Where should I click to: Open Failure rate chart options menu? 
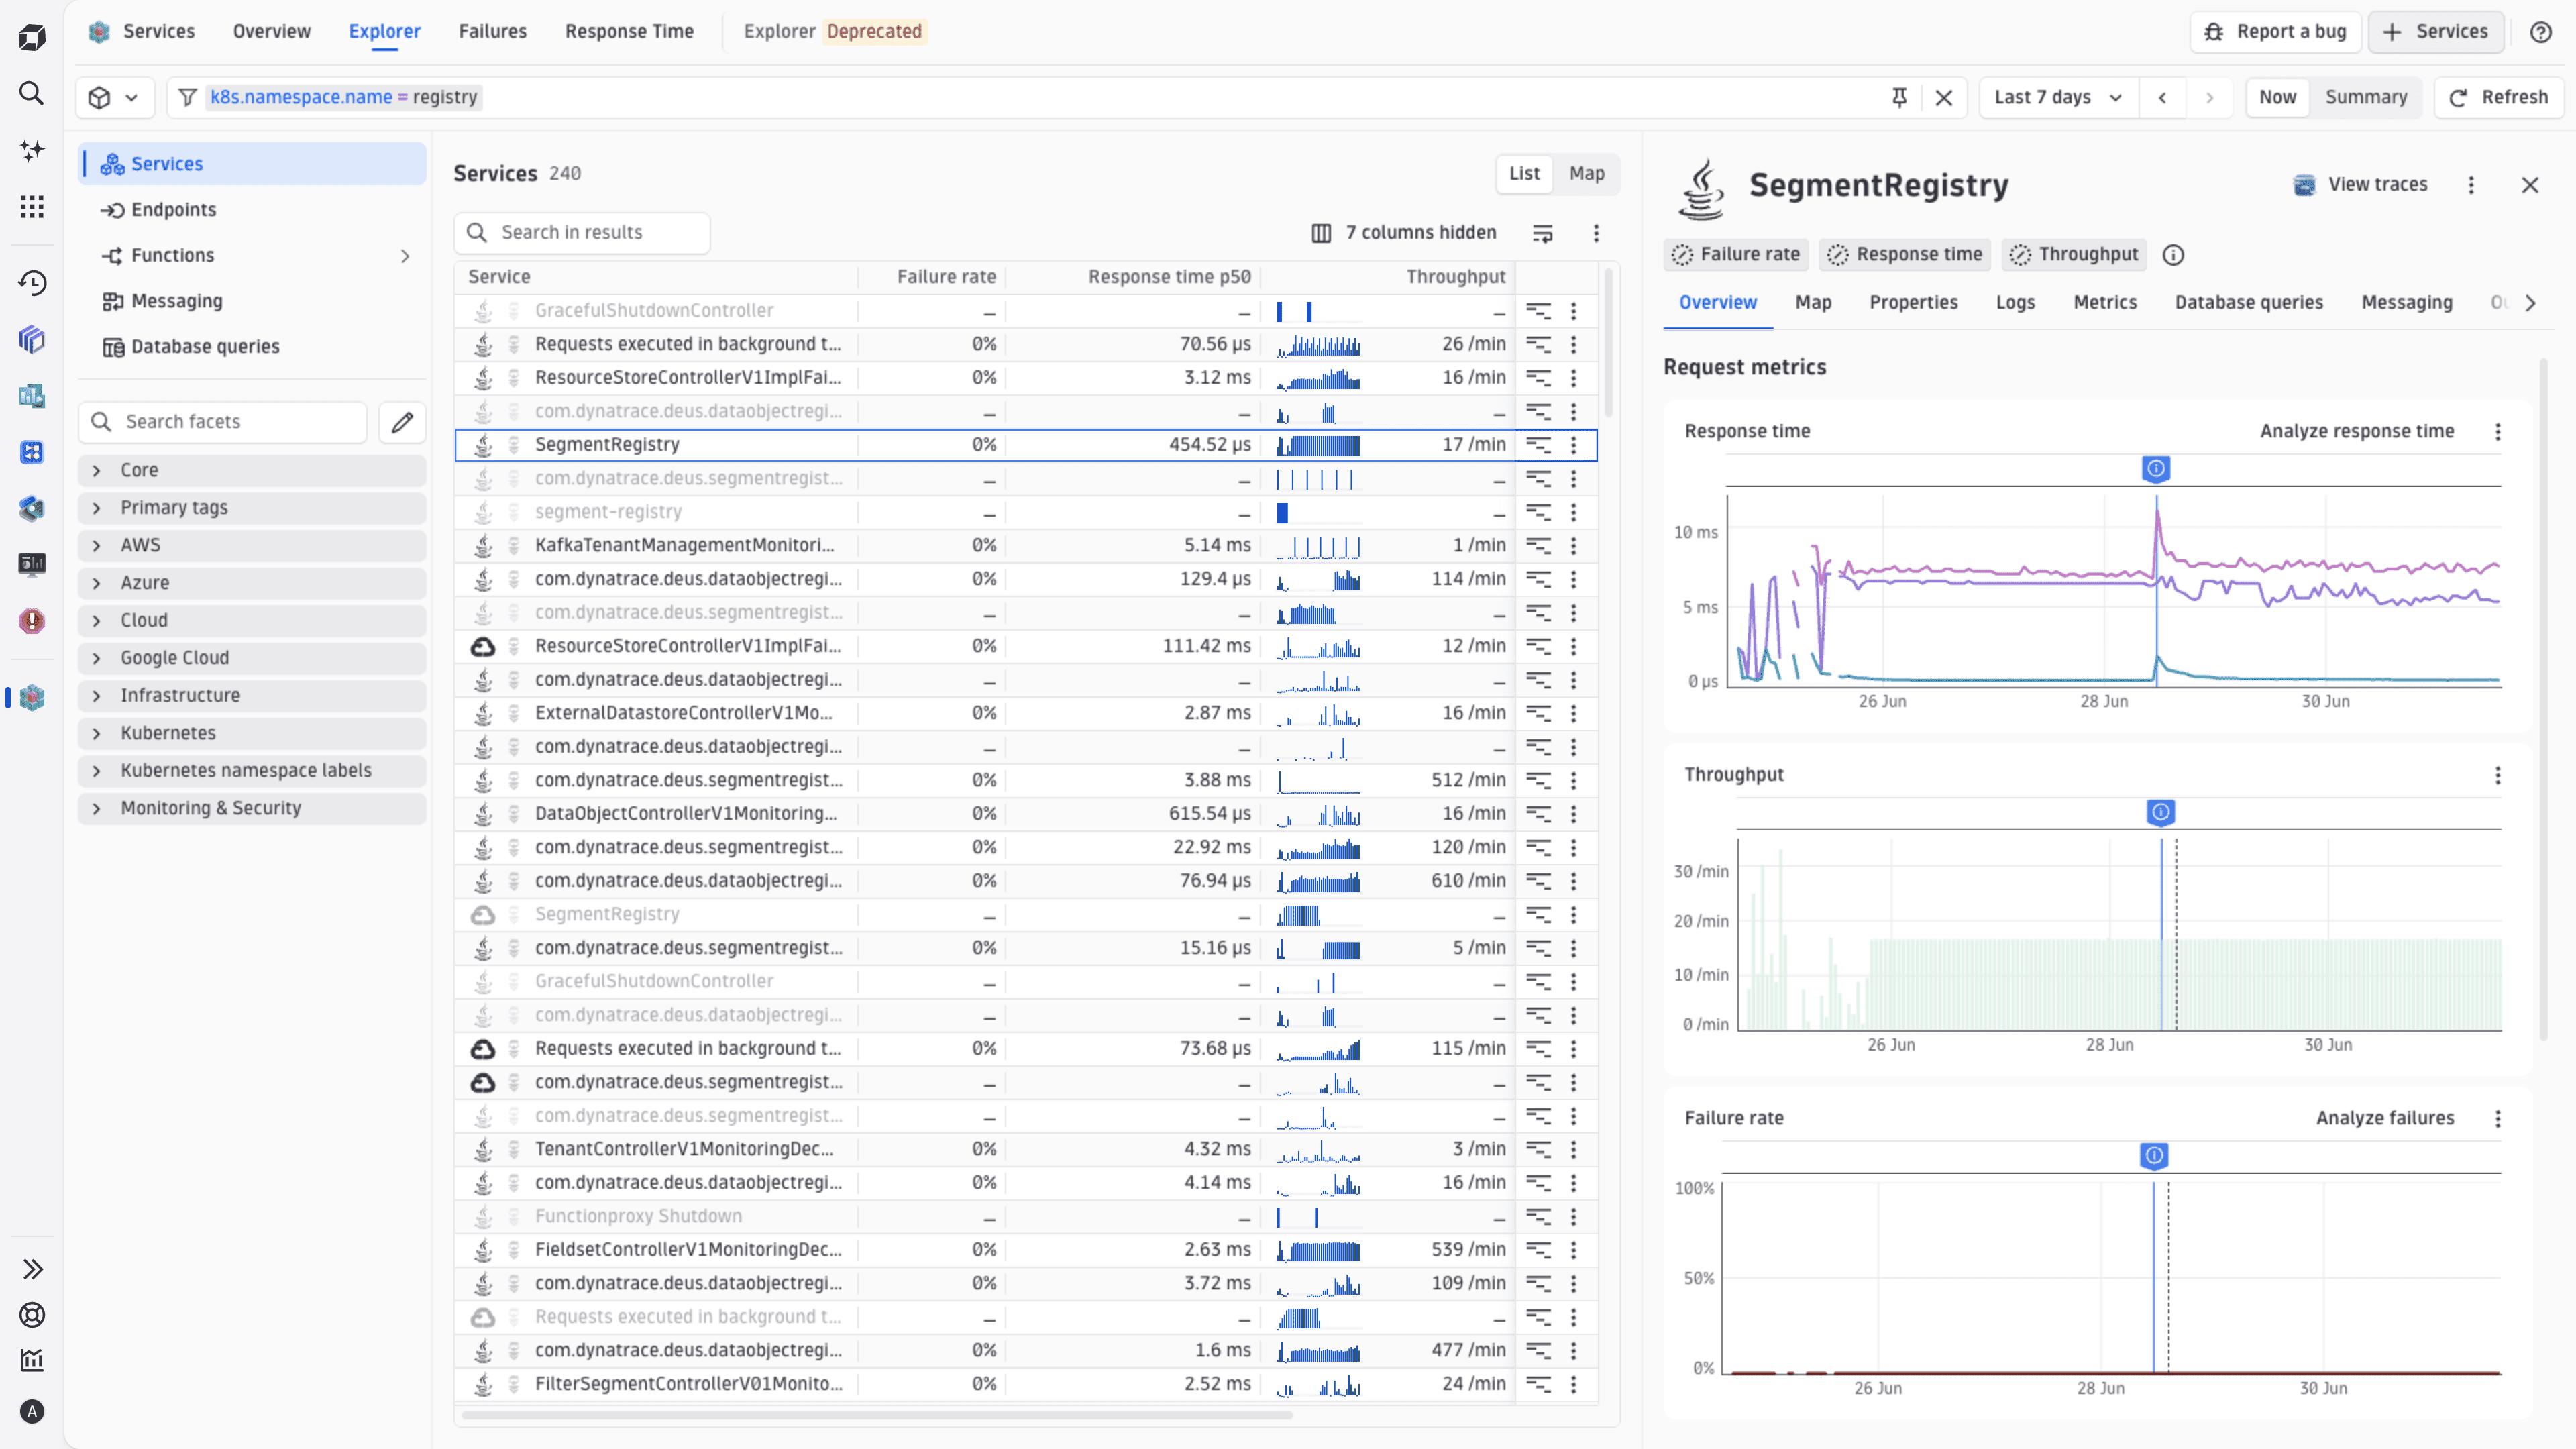click(x=2498, y=1119)
